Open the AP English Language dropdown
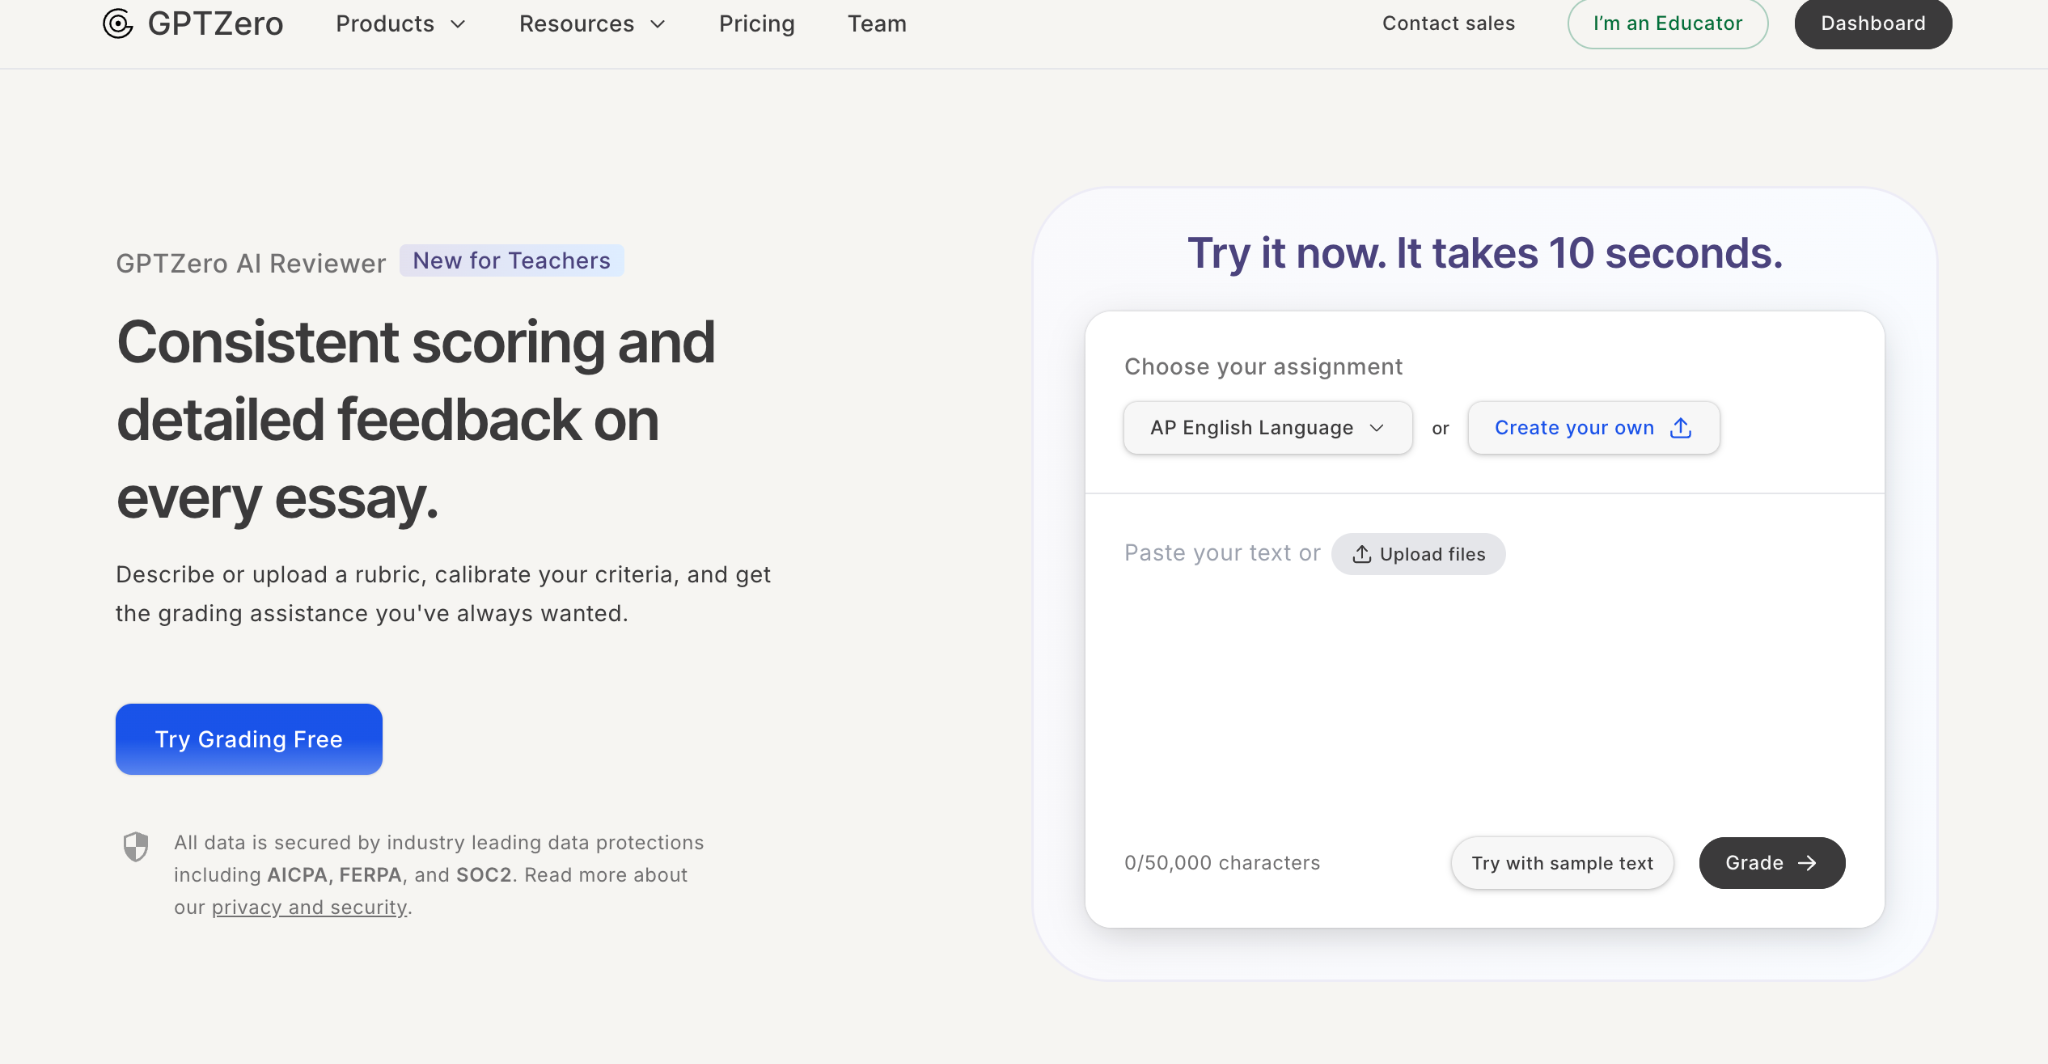 (x=1268, y=428)
